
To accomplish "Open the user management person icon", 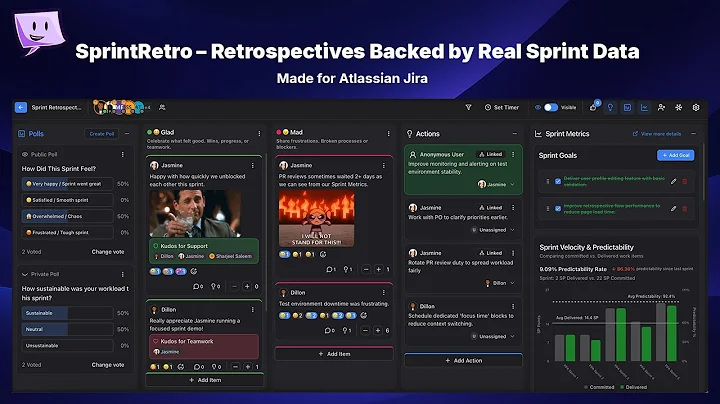I will click(x=661, y=107).
